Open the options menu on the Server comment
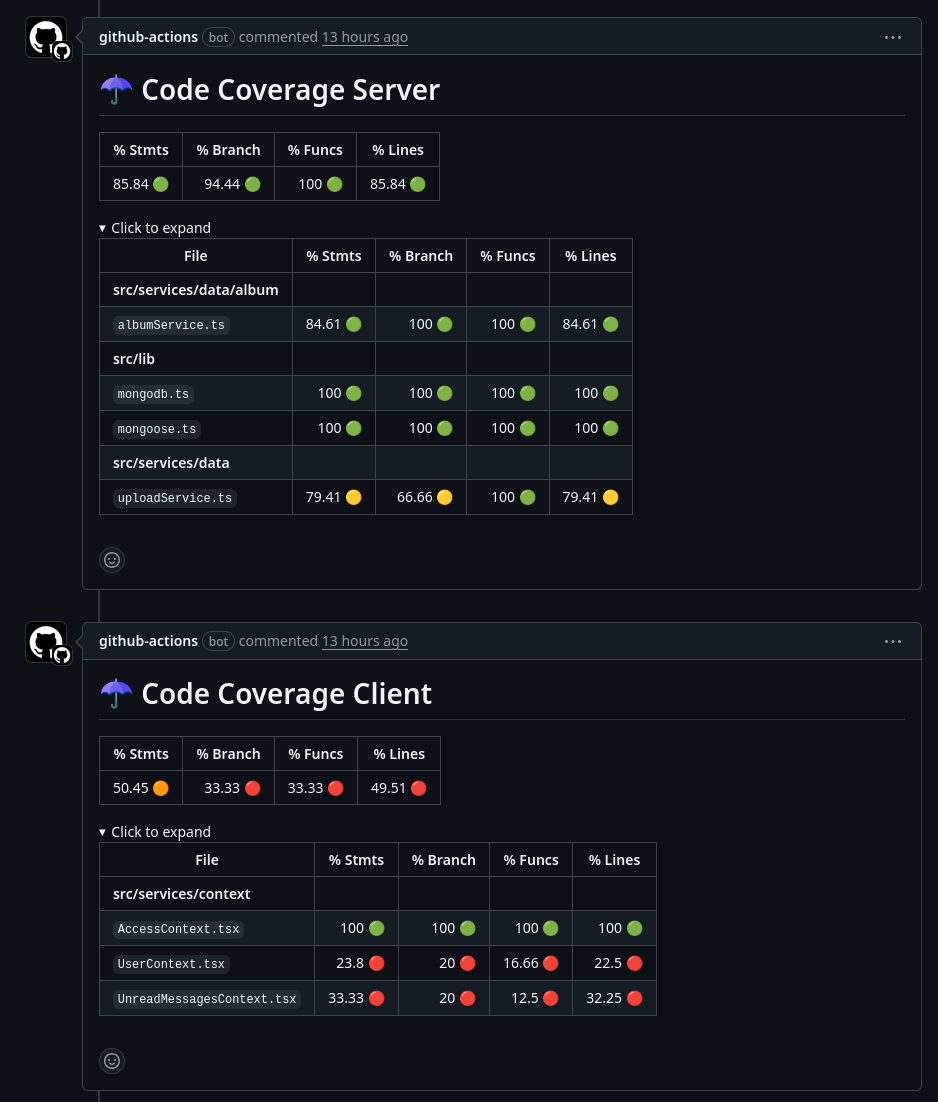This screenshot has width=938, height=1102. [893, 37]
